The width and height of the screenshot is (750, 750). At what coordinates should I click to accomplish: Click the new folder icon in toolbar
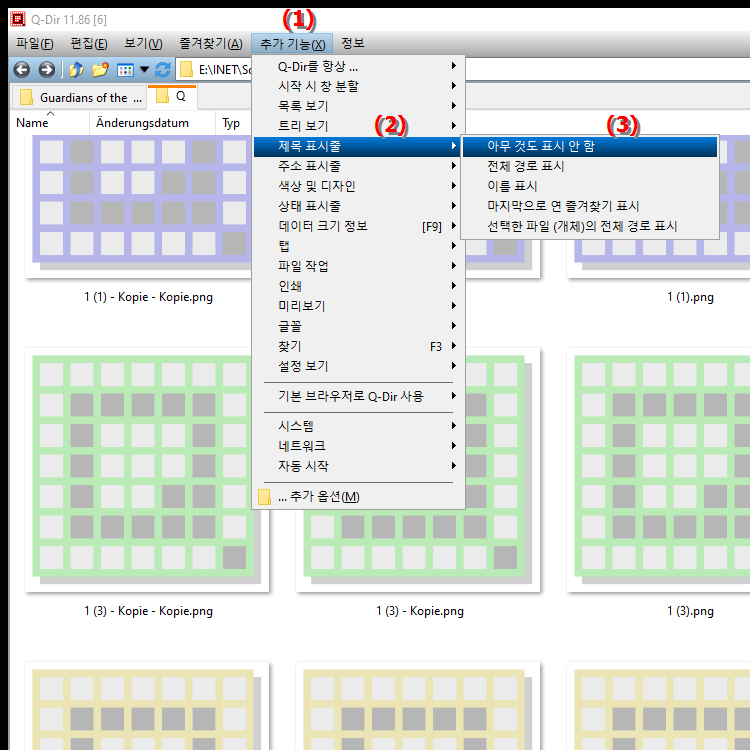click(100, 70)
